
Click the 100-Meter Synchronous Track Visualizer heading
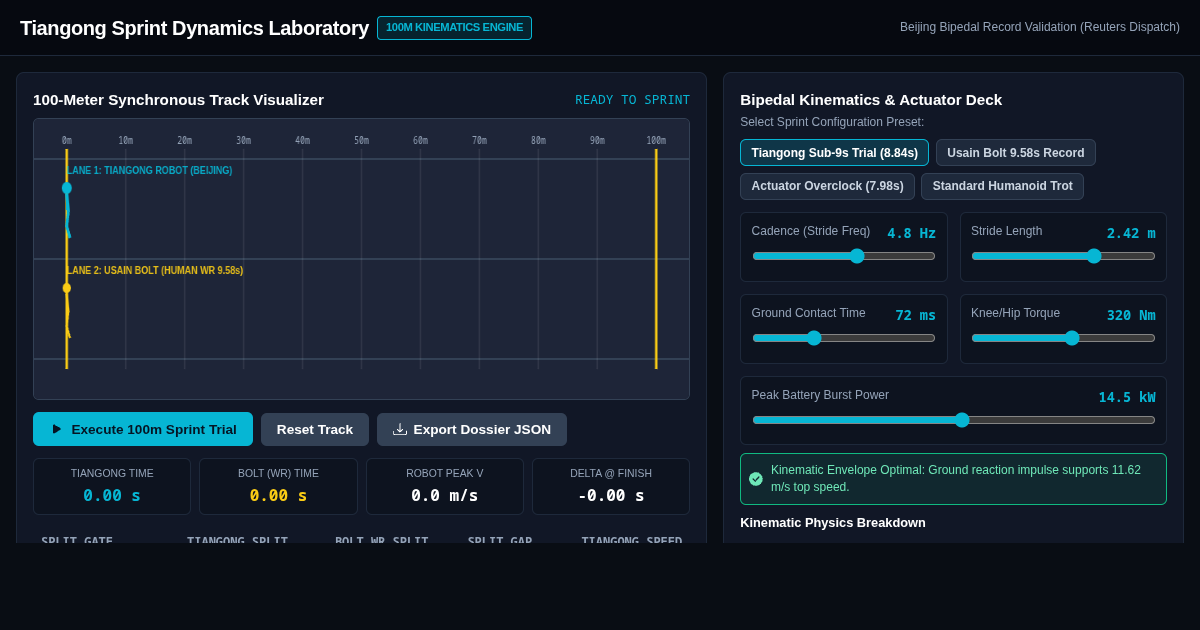coord(178,99)
